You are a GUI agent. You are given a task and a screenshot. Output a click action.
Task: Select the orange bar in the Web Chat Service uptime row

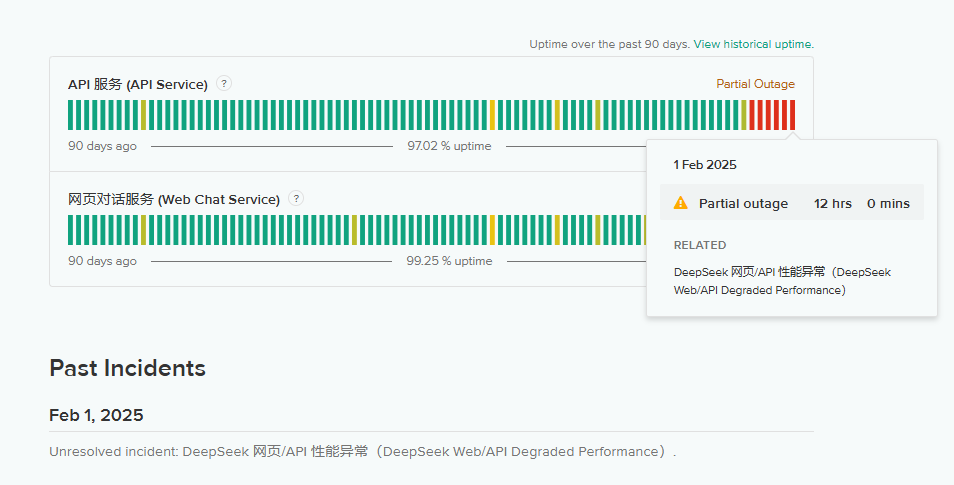click(x=492, y=230)
